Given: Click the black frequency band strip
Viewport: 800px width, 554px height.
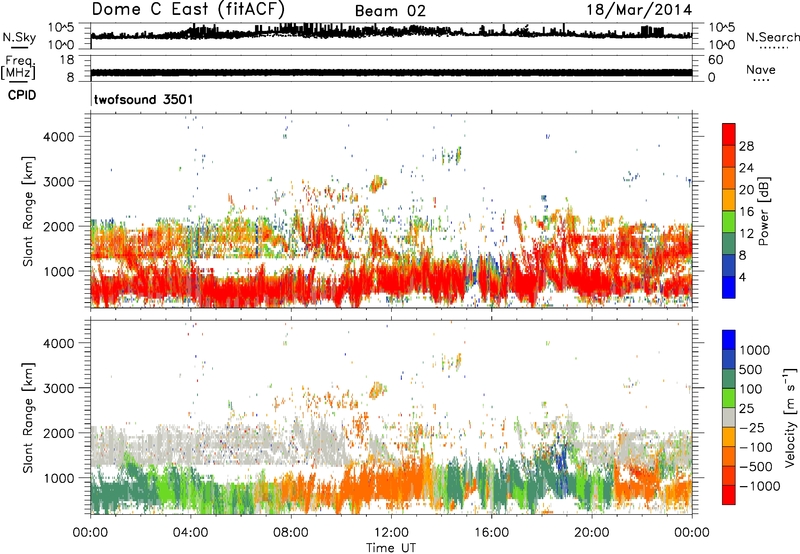Looking at the screenshot, I should click(x=391, y=72).
